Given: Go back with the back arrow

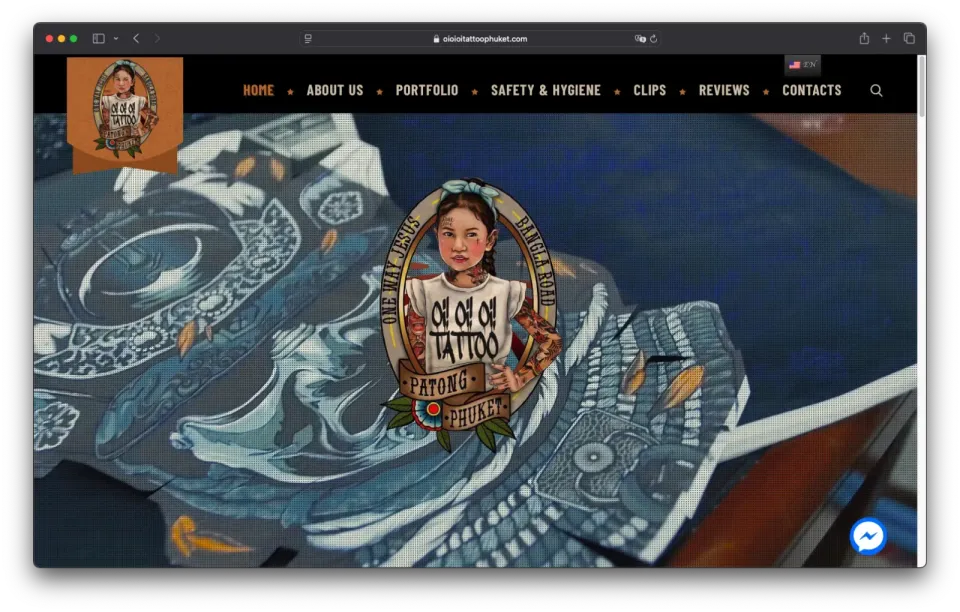Looking at the screenshot, I should point(136,39).
